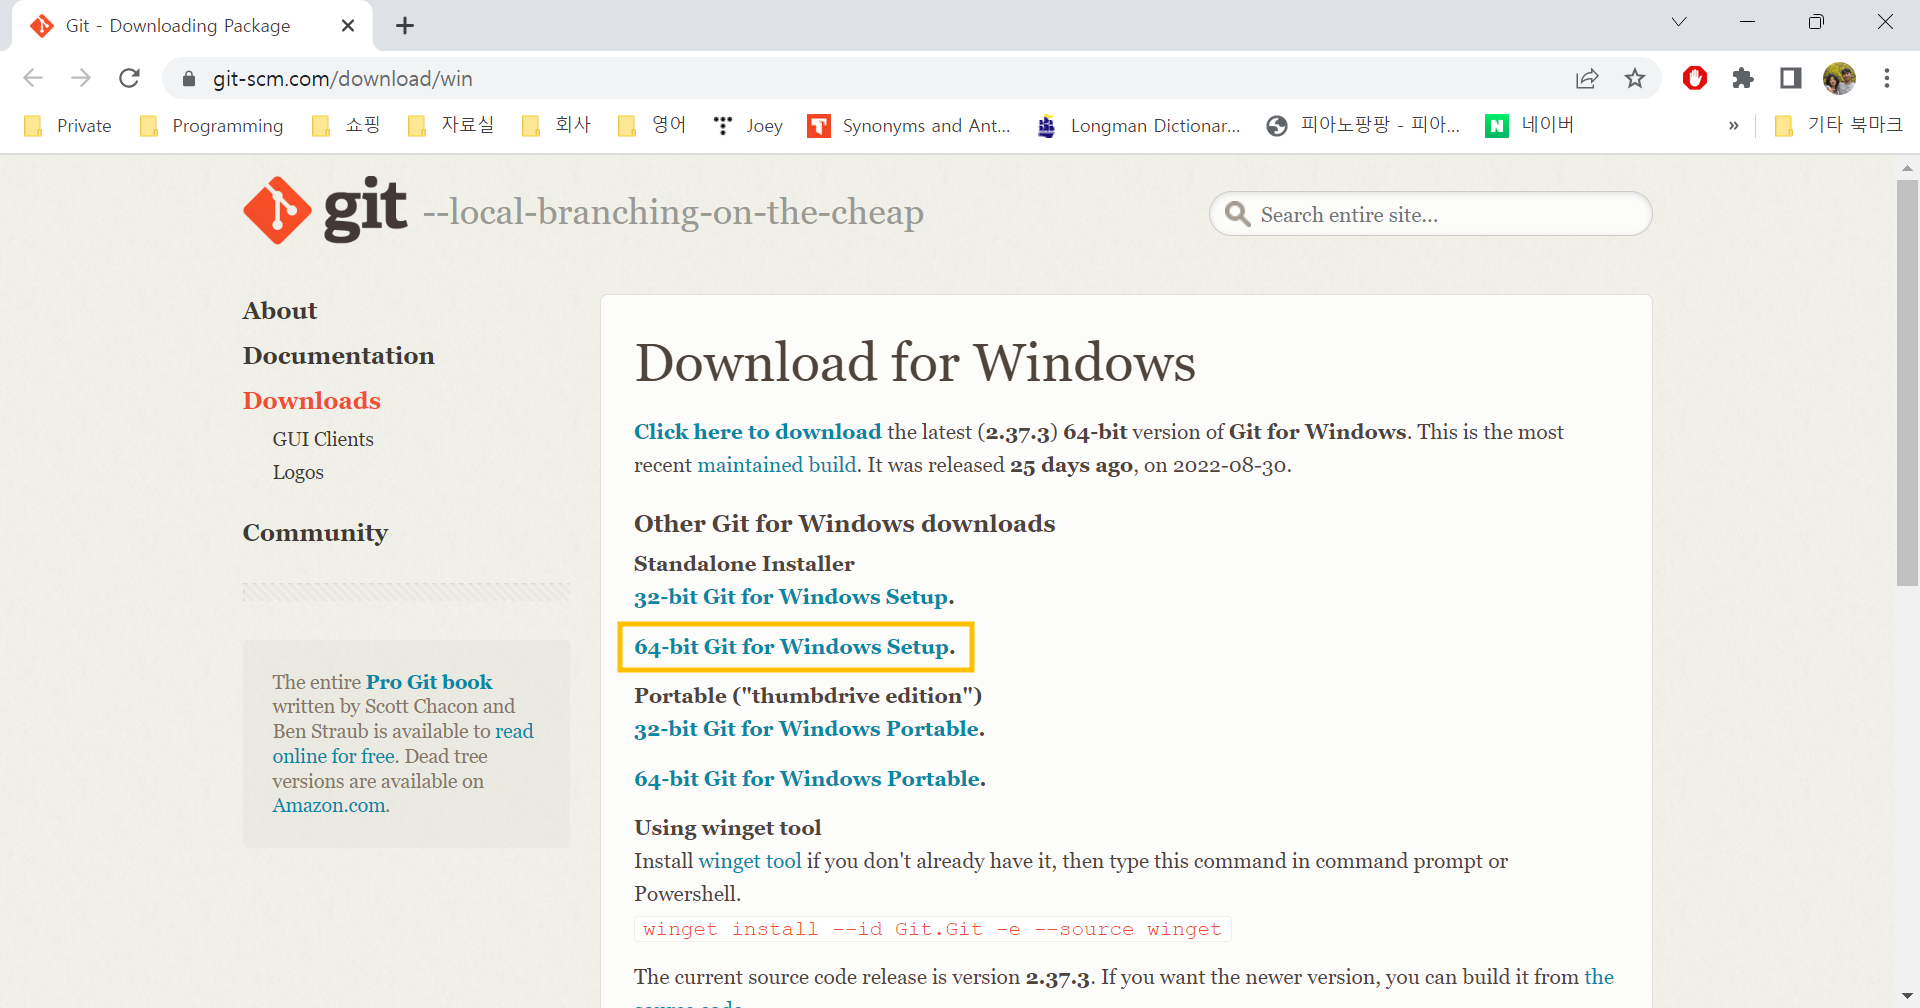Click the browser forward arrow

pos(81,78)
